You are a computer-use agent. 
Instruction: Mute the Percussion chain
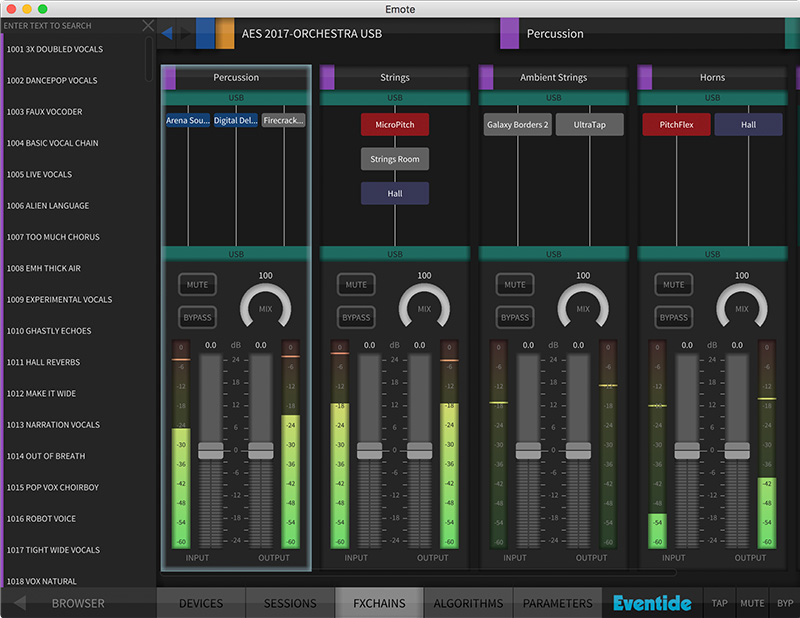[197, 285]
